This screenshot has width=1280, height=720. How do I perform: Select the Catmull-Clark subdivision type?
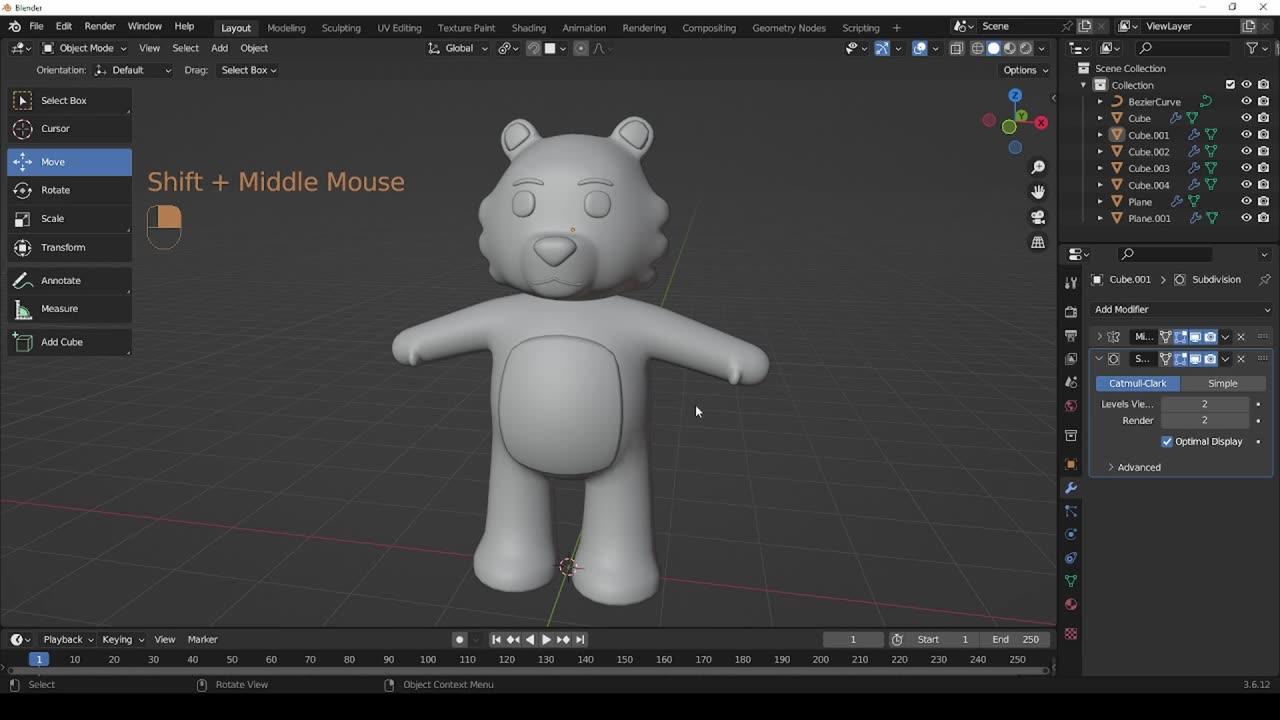[1138, 383]
